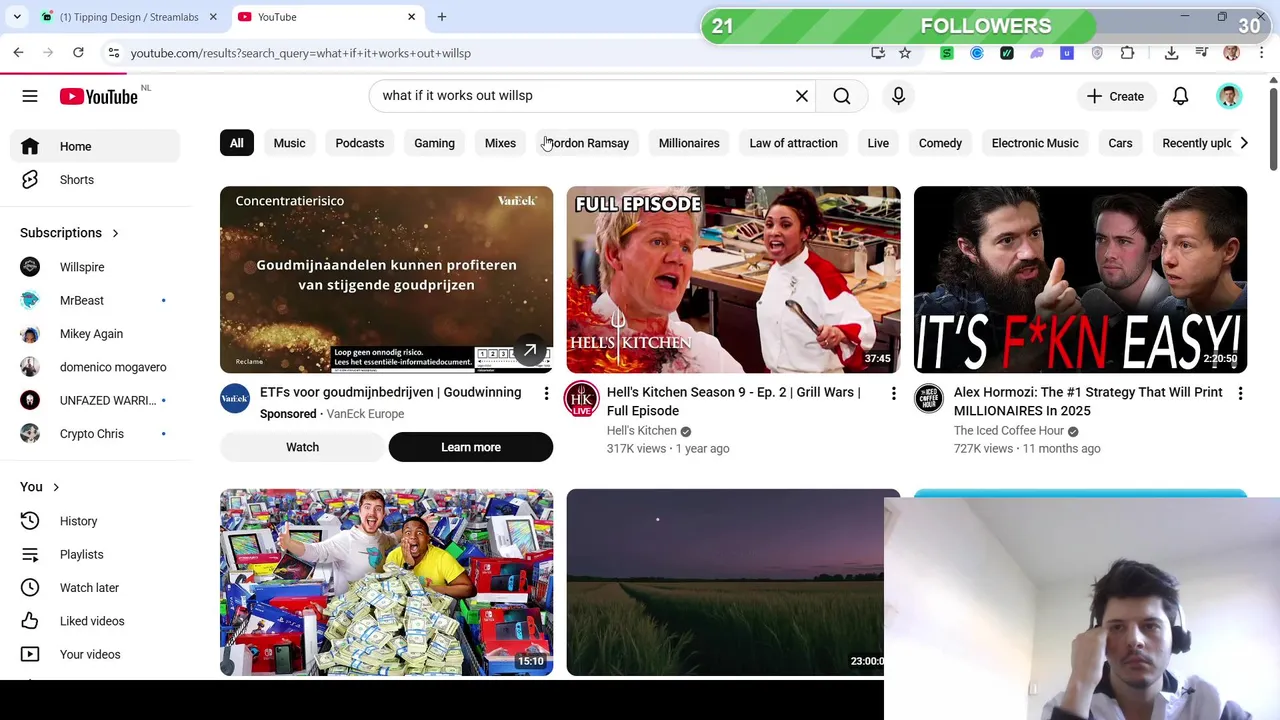The height and width of the screenshot is (720, 1280).
Task: Clear the search query with the X
Action: click(x=802, y=96)
